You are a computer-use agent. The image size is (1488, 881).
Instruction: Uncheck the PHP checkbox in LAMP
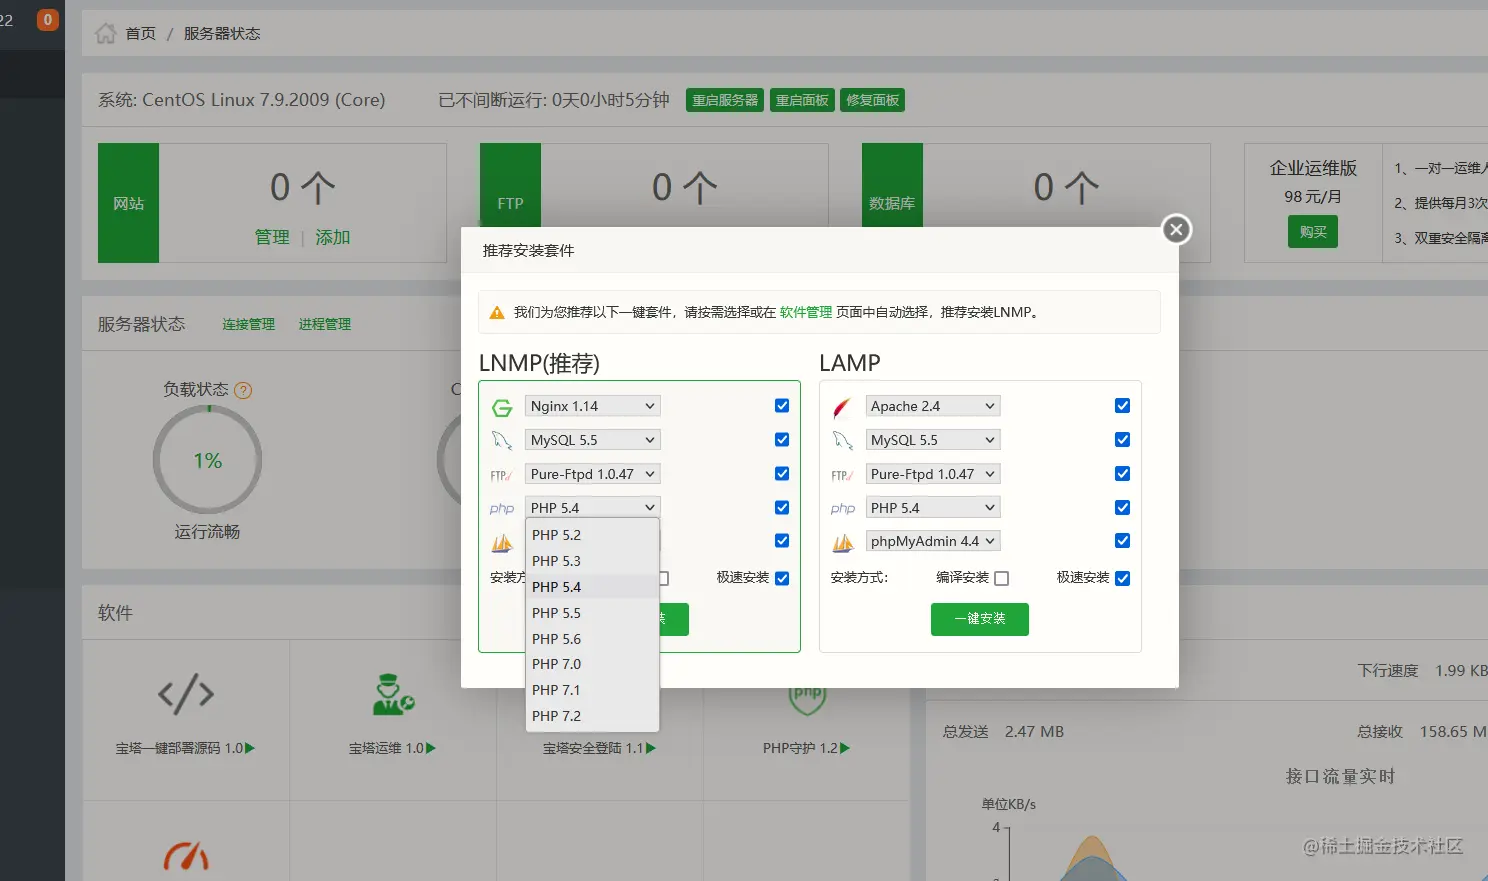tap(1122, 508)
